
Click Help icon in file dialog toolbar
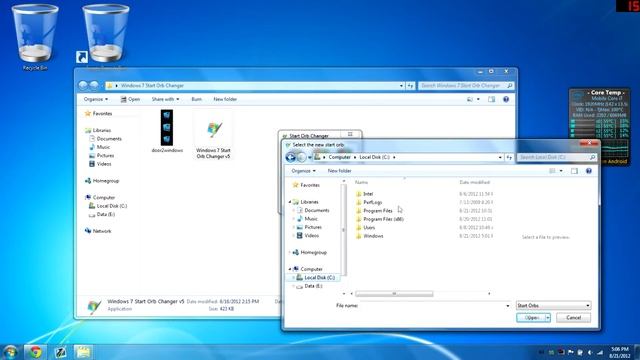pyautogui.click(x=589, y=171)
